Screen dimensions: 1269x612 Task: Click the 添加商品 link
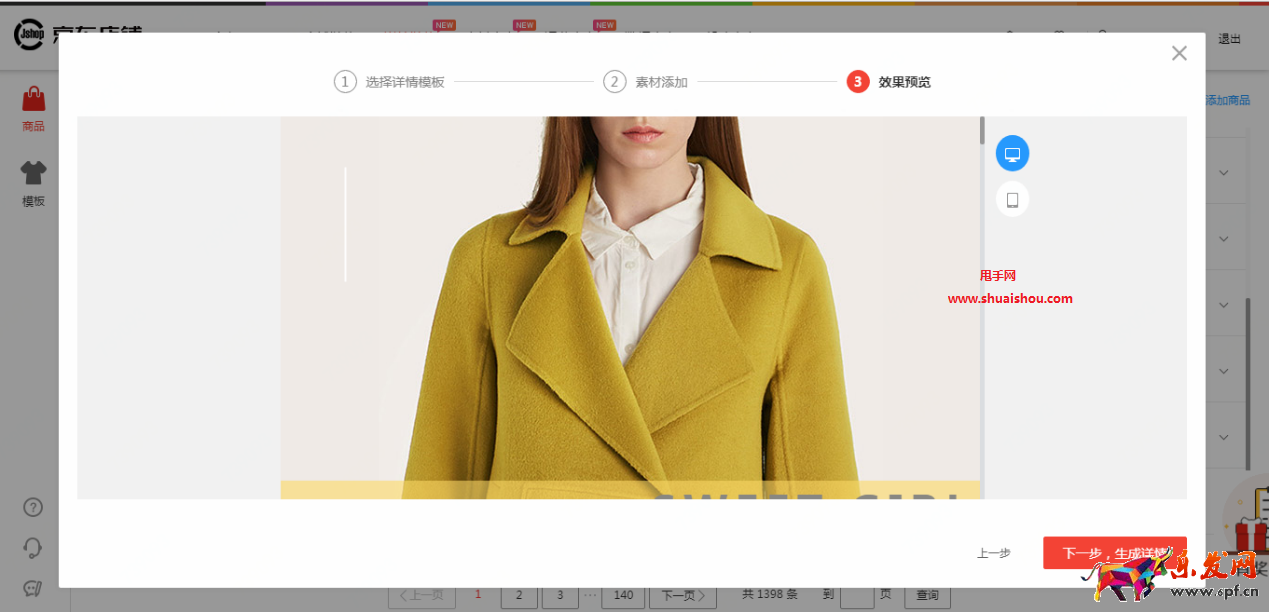coord(1228,101)
